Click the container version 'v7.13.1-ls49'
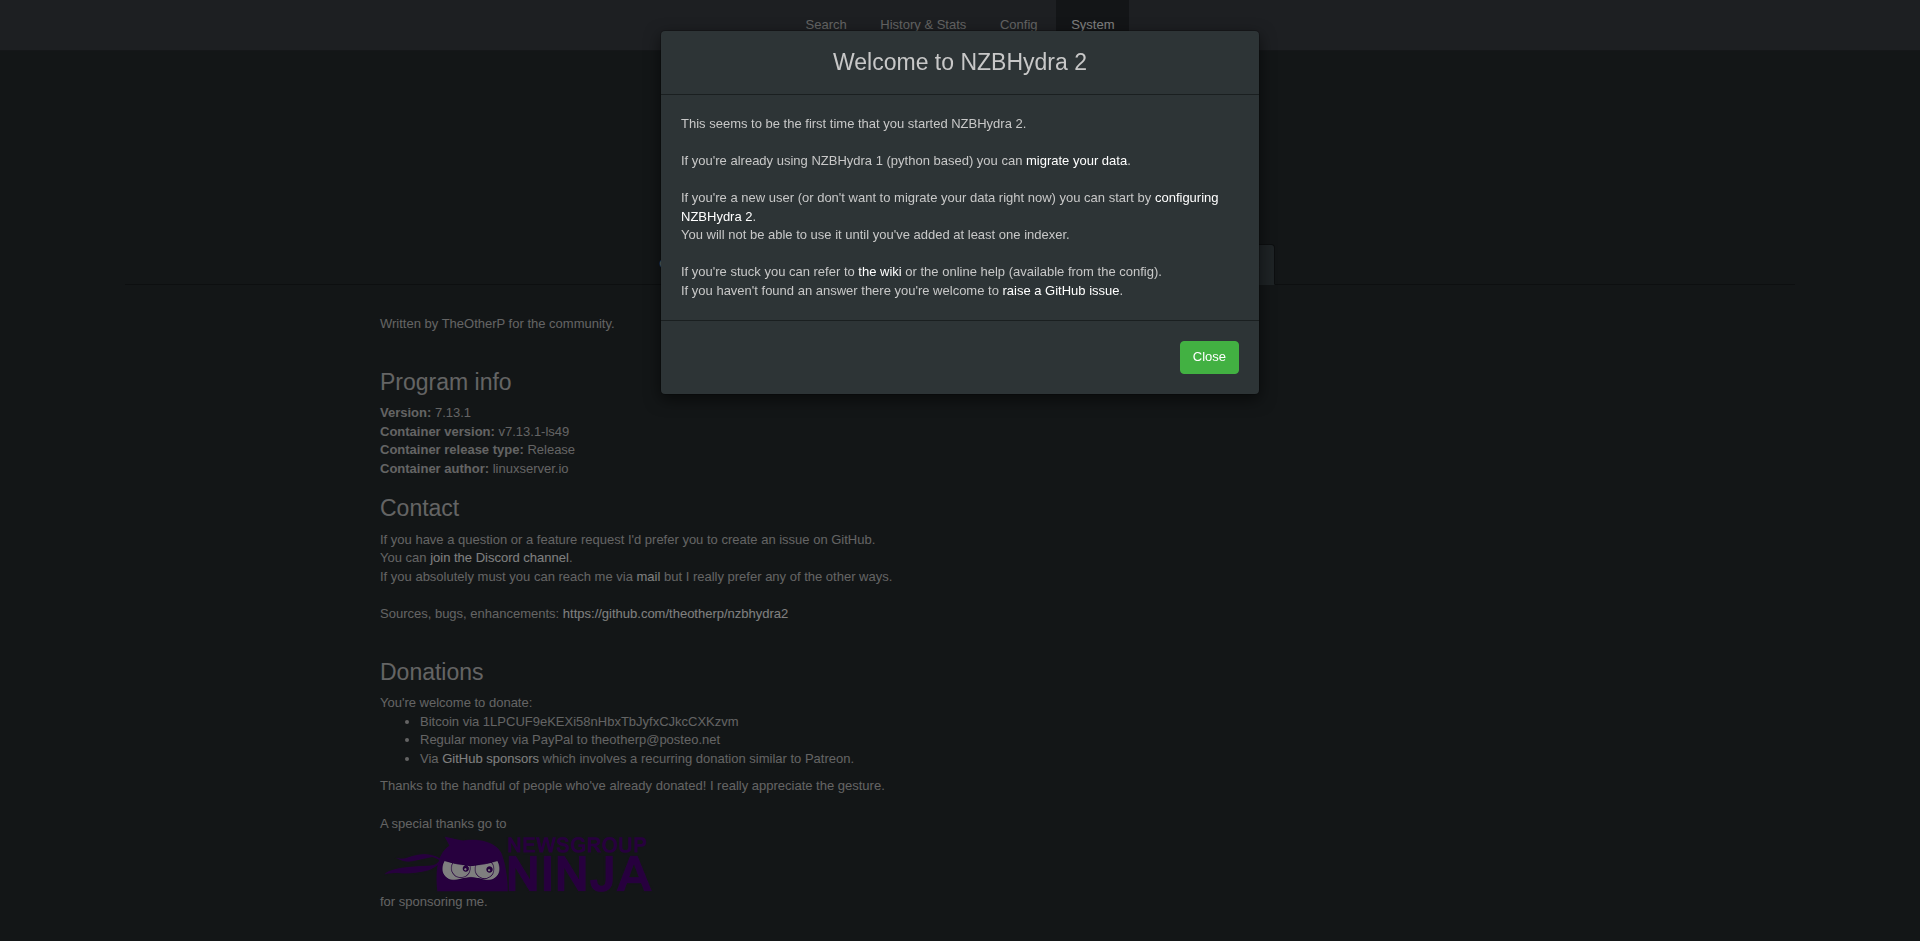Viewport: 1920px width, 941px height. (533, 432)
